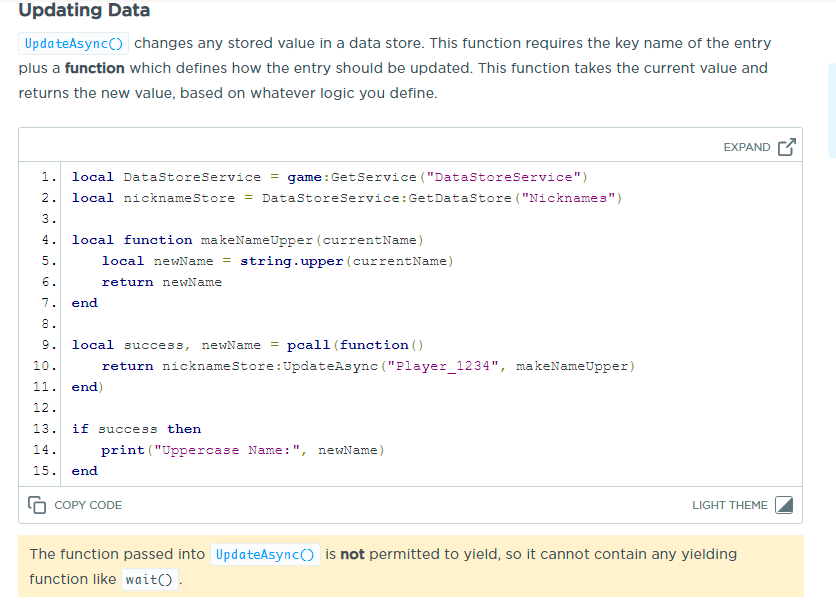The image size is (836, 604).
Task: Click the "Nicknames" string on line 2
Action: point(567,198)
